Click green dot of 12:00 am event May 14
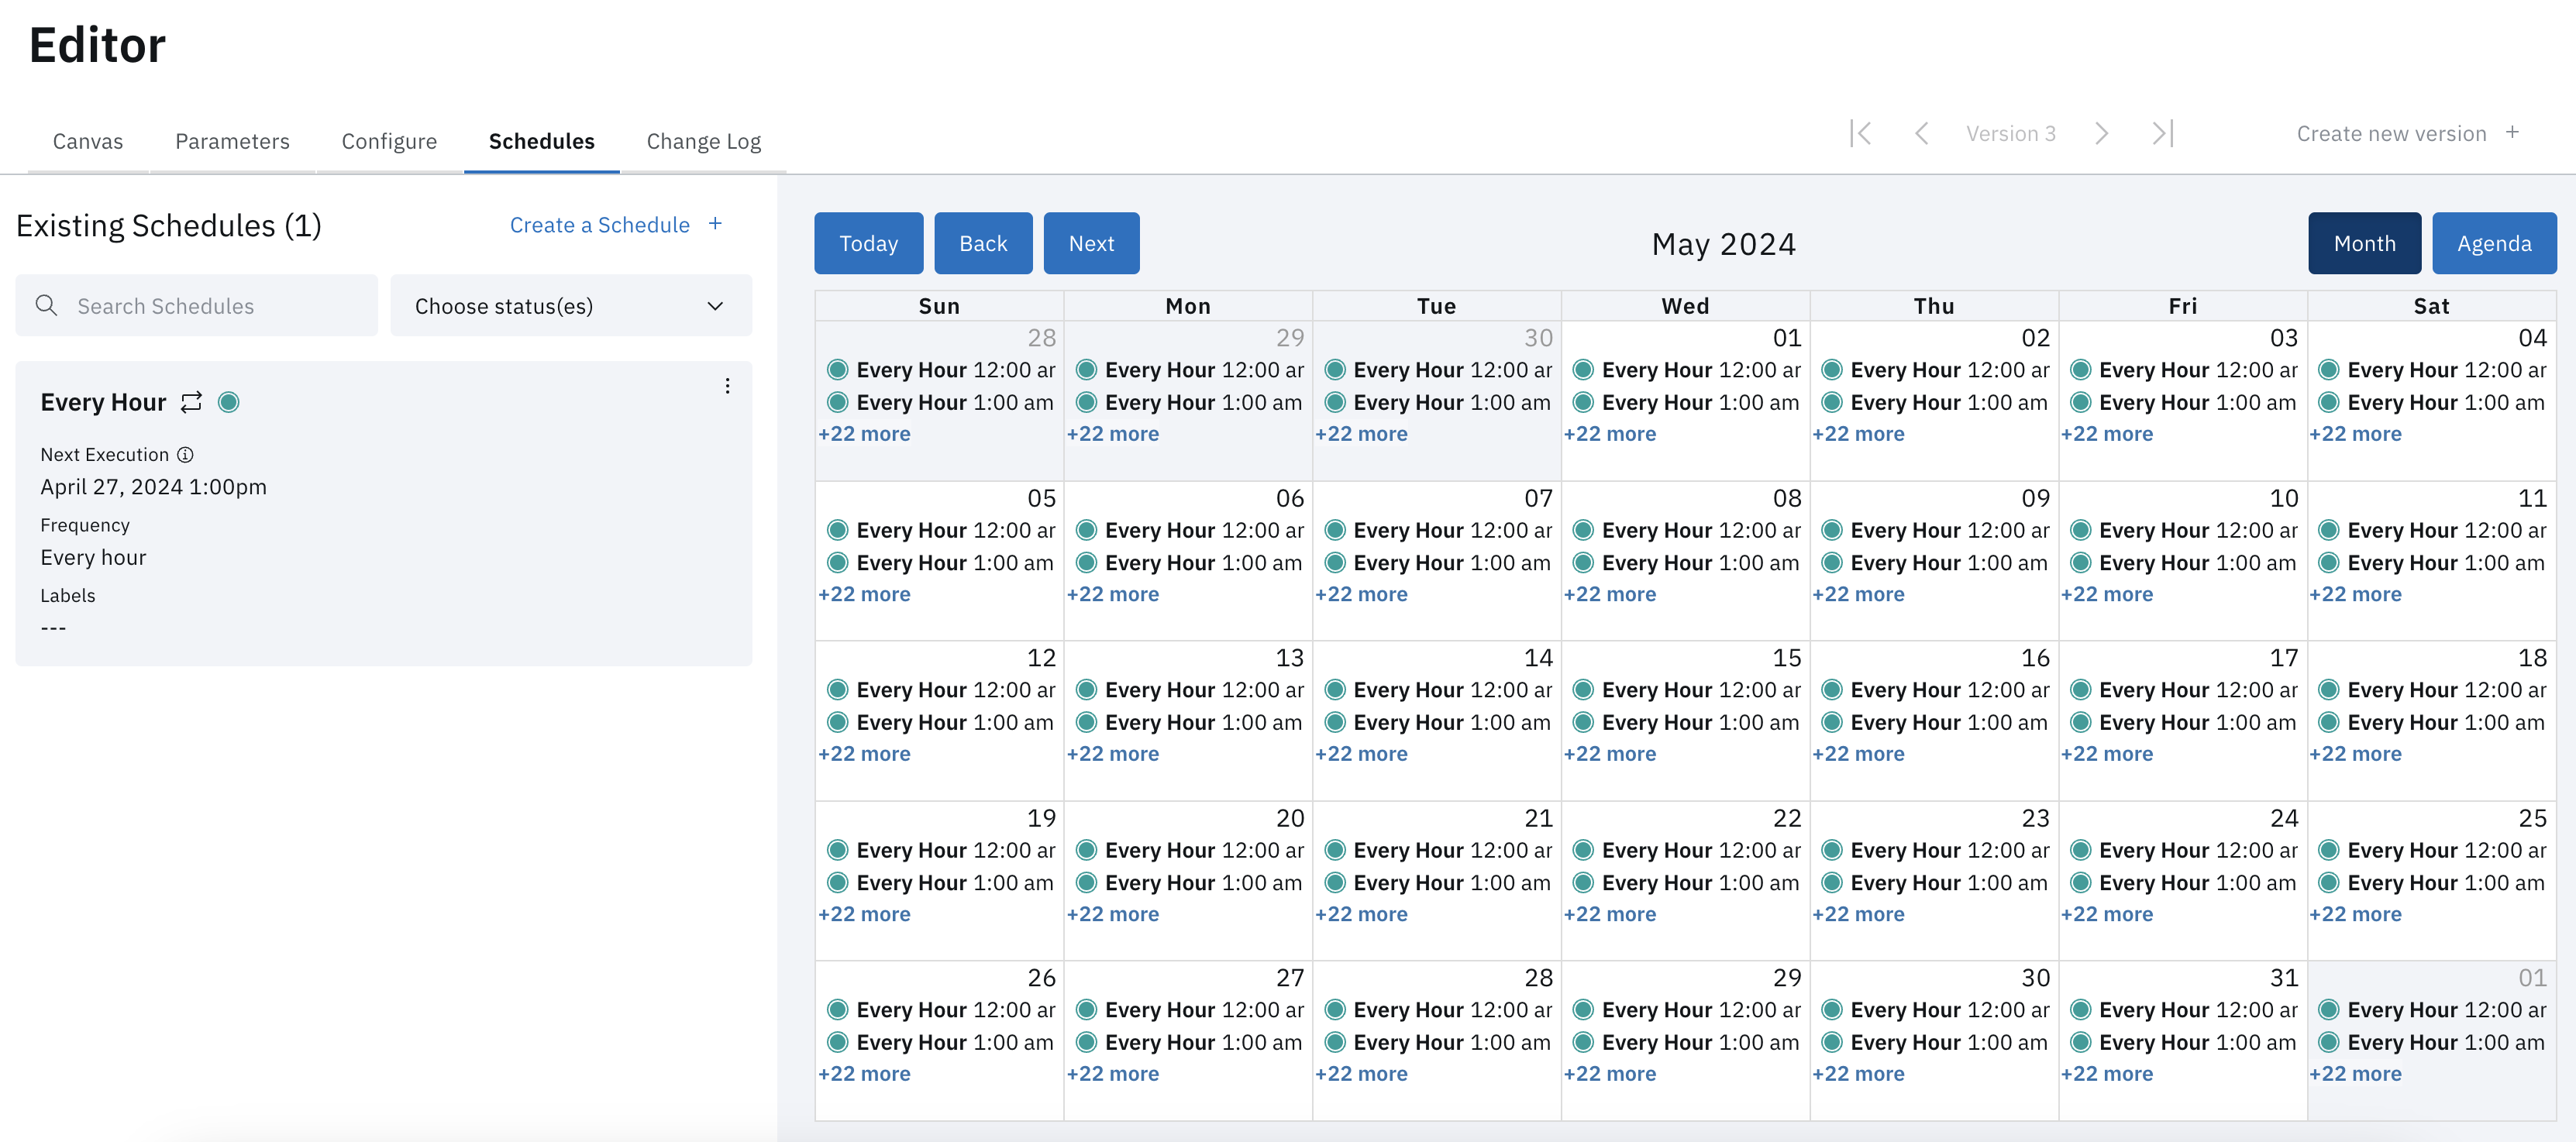The height and width of the screenshot is (1142, 2576). point(1334,690)
